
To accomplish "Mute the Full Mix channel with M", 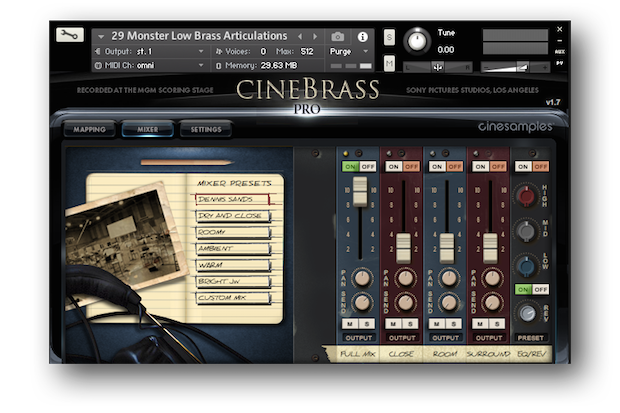I will [x=350, y=324].
